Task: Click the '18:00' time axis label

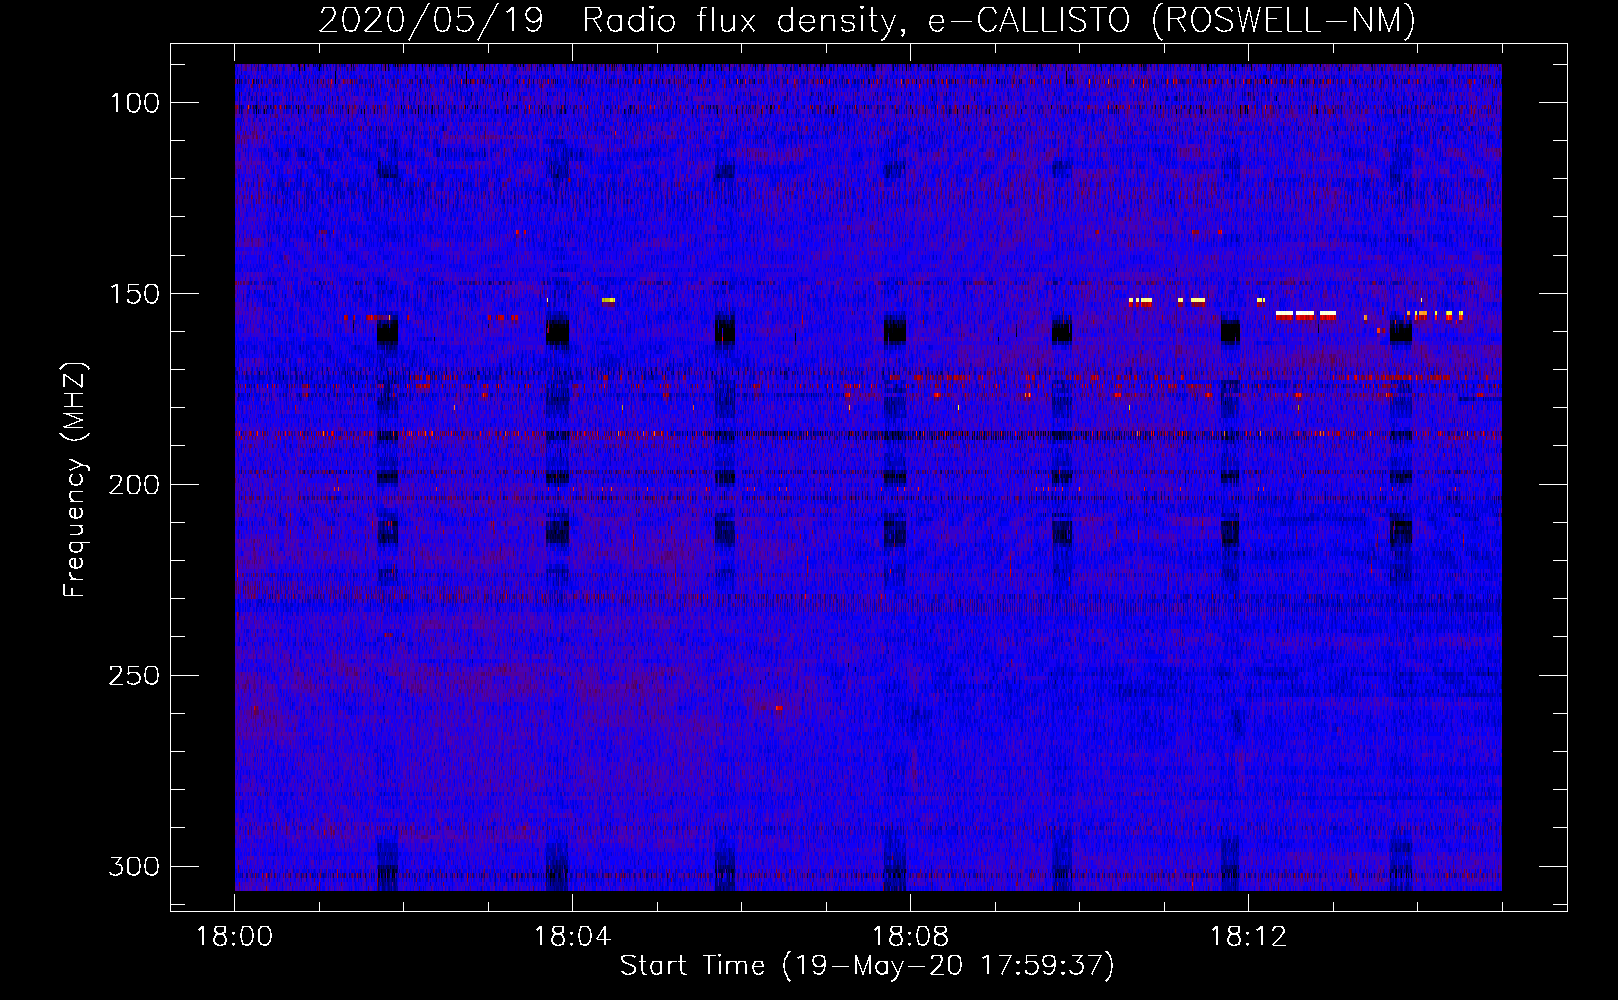Action: pyautogui.click(x=234, y=937)
